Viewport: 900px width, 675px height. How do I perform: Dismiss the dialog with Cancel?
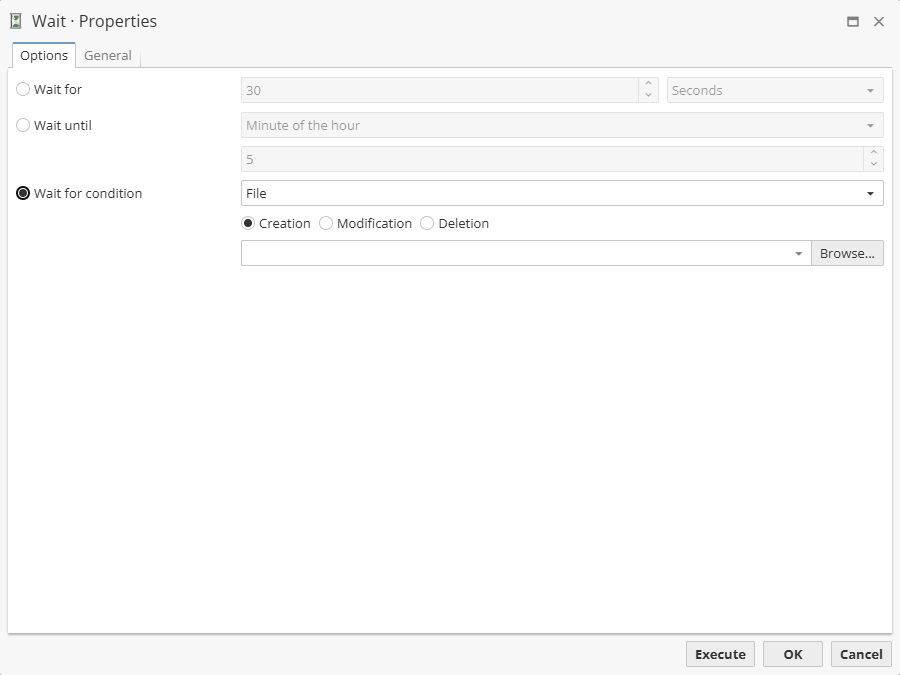coord(861,654)
